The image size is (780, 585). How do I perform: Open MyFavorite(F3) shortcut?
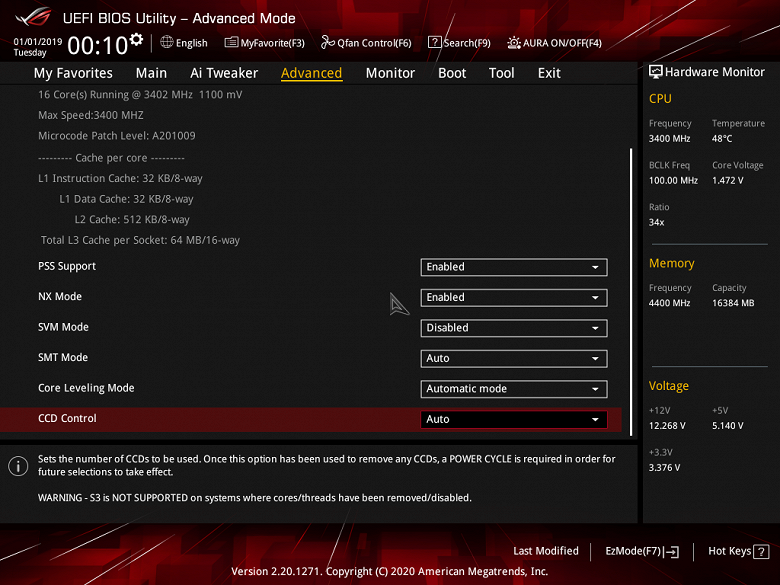point(265,43)
